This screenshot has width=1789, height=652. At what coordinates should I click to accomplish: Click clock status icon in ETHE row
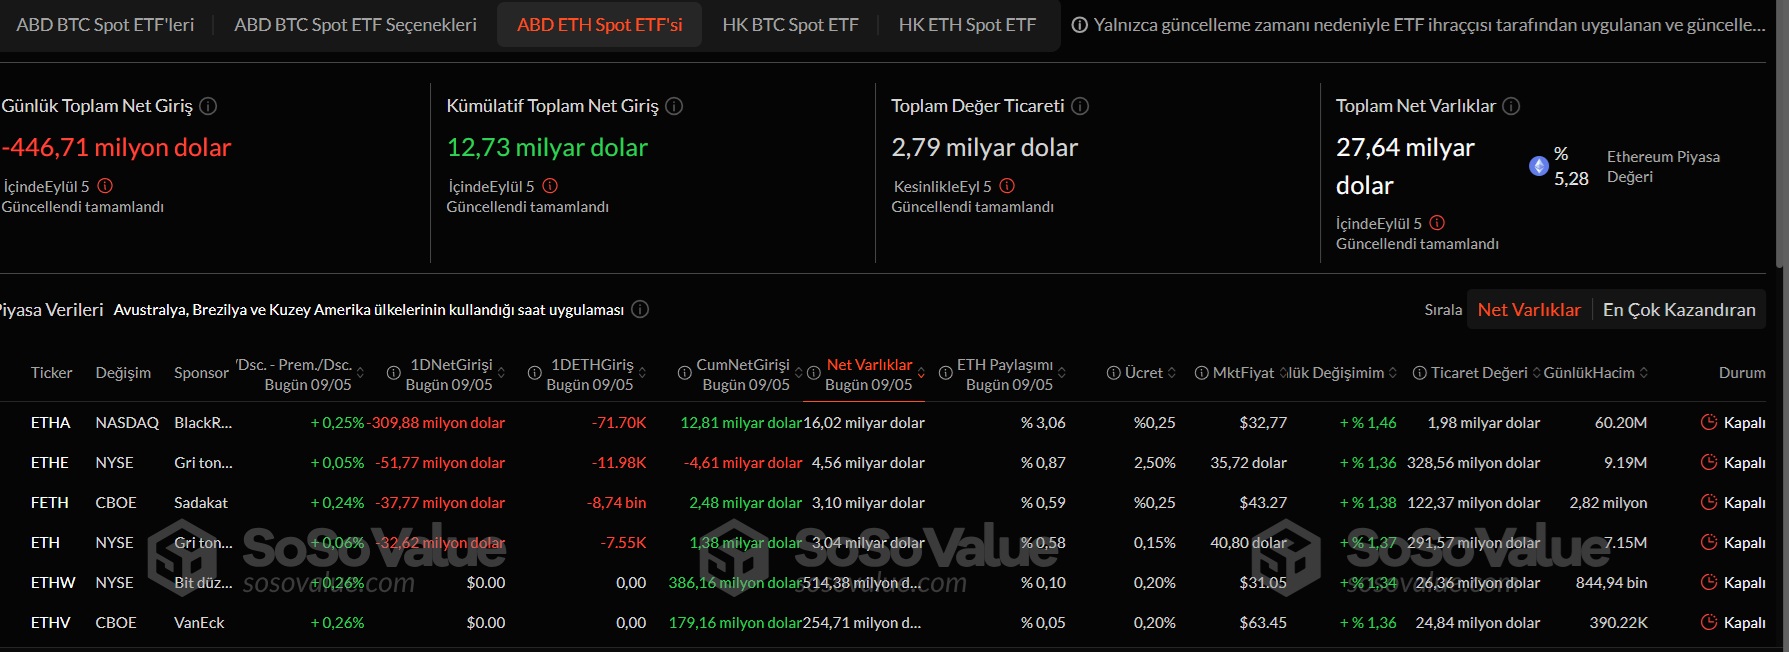click(1709, 462)
